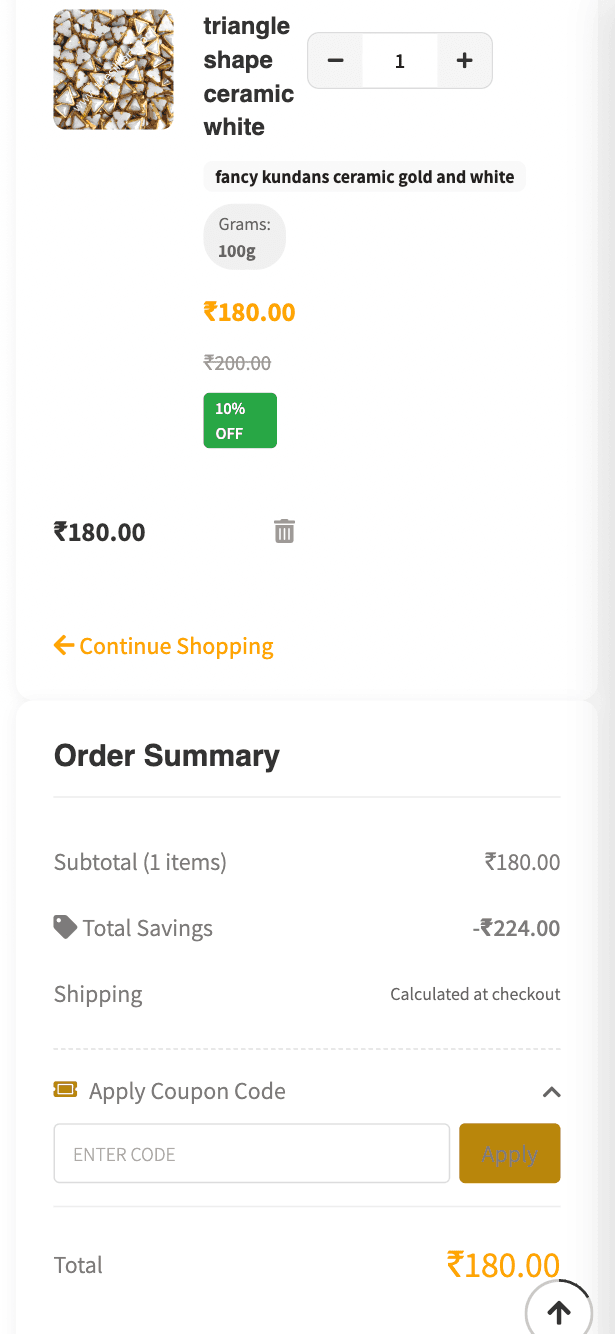
Task: Click the fancy kundans ceramic category tag
Action: (364, 177)
